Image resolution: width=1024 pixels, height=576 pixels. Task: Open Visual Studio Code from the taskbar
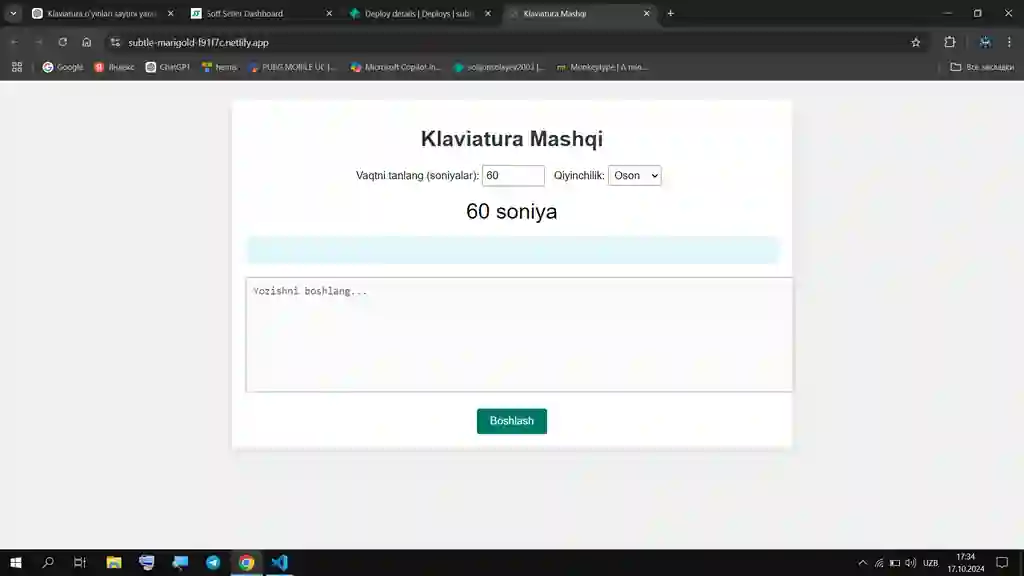[279, 563]
